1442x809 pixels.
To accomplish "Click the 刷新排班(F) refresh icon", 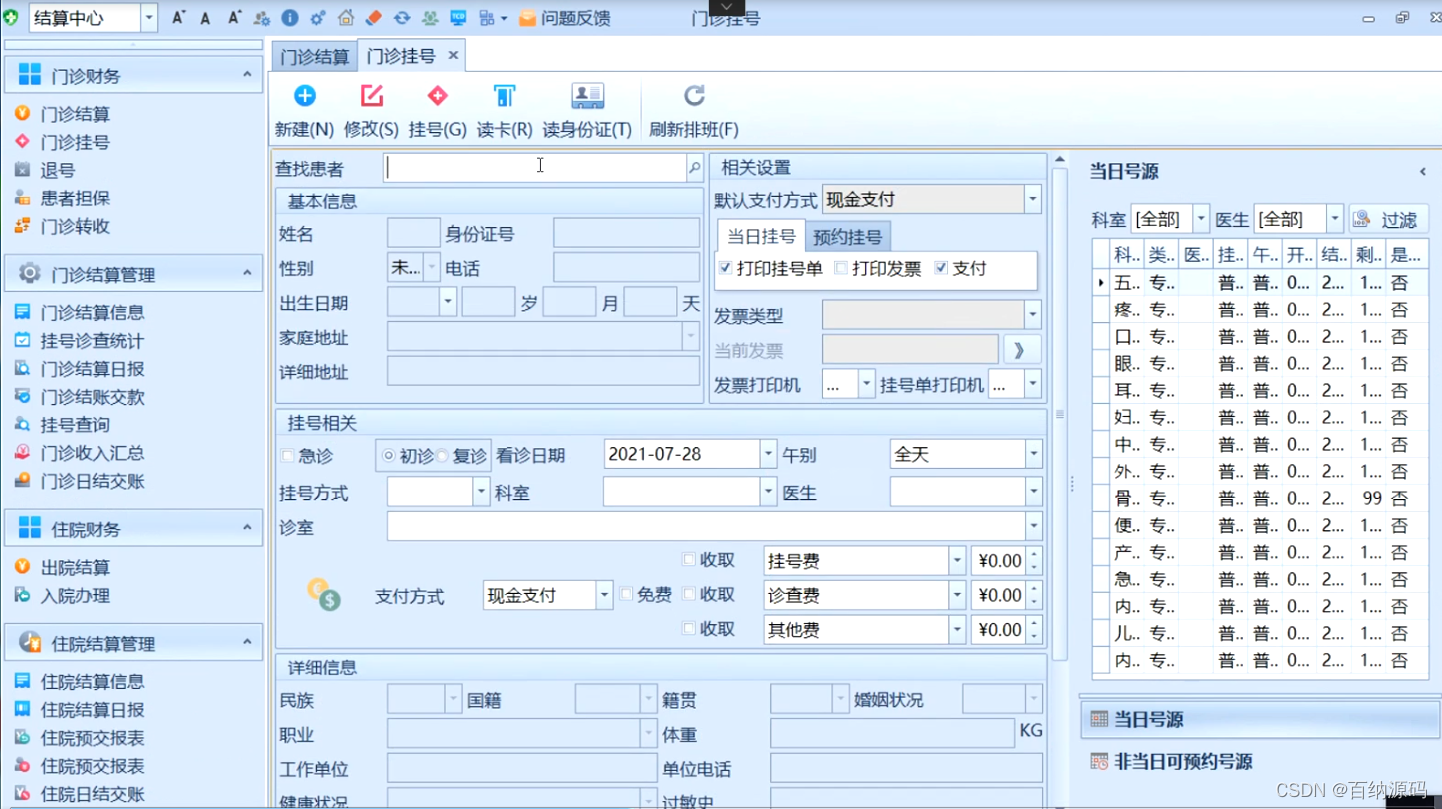I will tap(694, 96).
